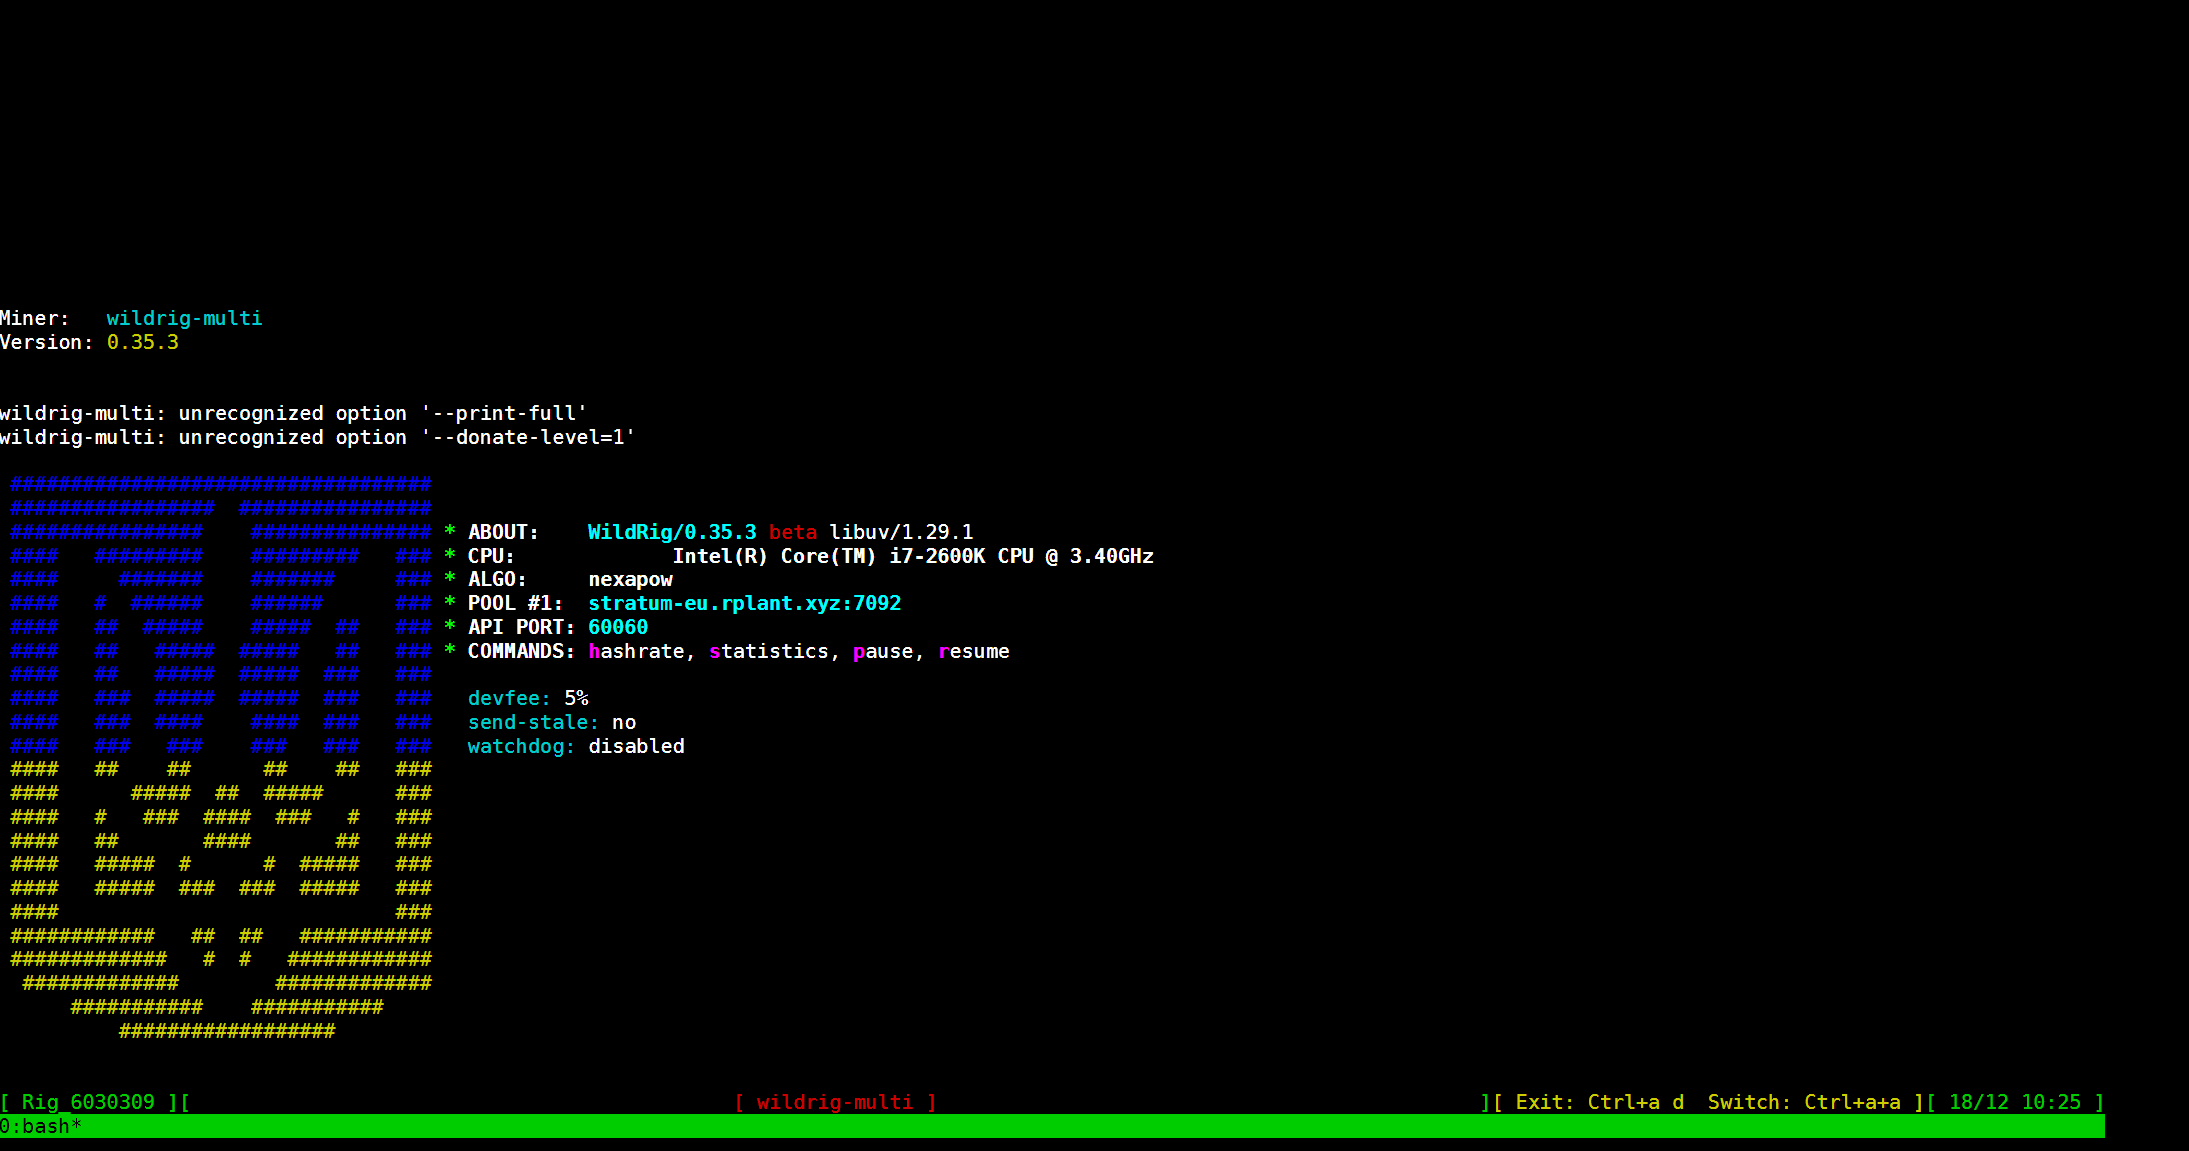Click the wildrig-multi miner name text

(x=183, y=318)
